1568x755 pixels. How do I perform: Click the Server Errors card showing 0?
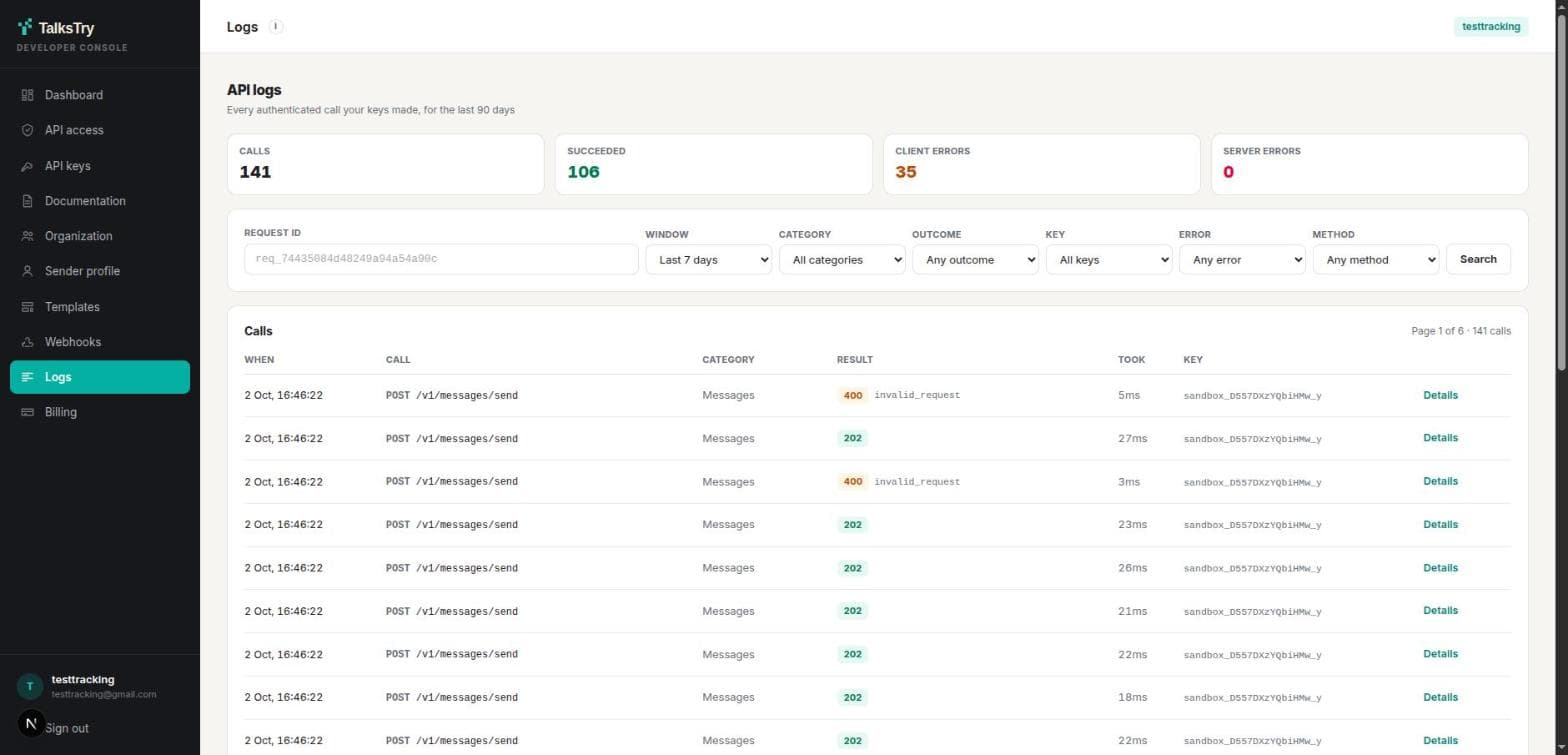pos(1370,164)
